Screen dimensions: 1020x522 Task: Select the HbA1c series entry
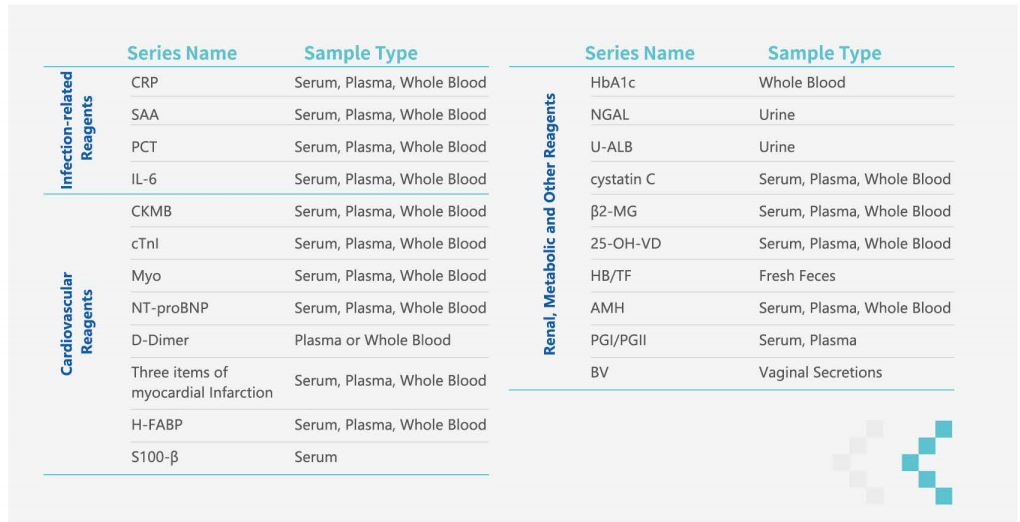tap(614, 83)
